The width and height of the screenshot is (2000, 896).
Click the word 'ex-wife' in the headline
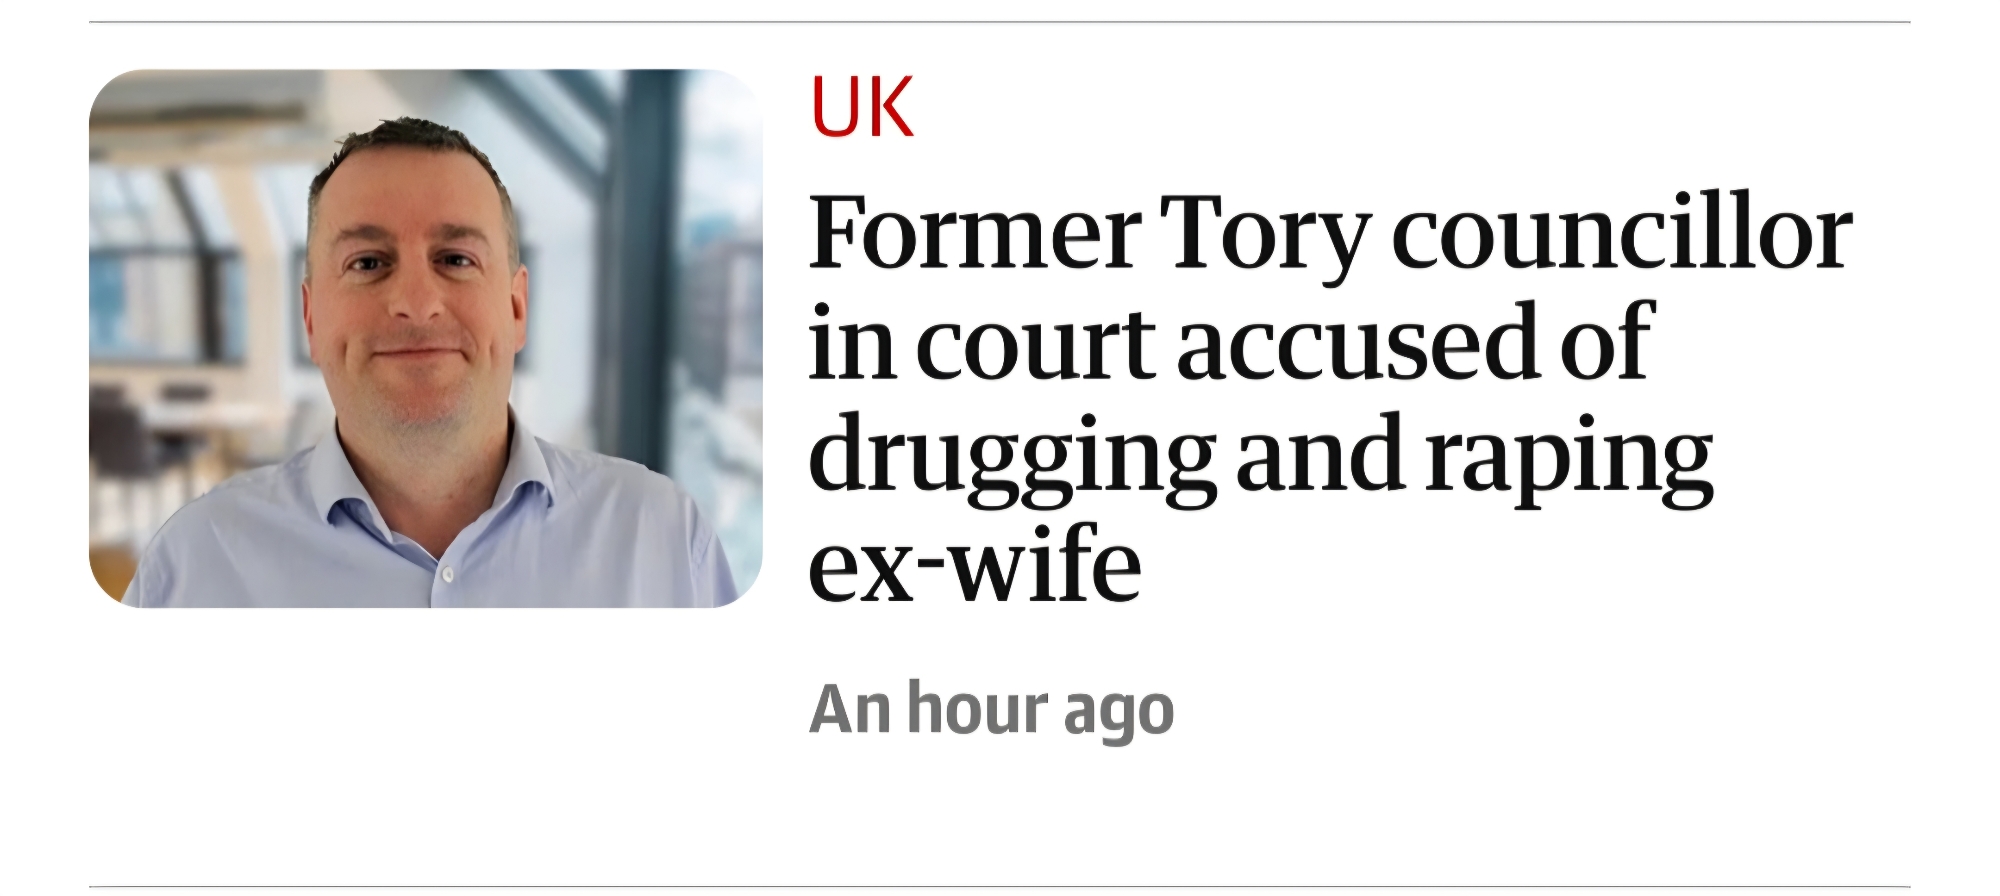coord(974,565)
